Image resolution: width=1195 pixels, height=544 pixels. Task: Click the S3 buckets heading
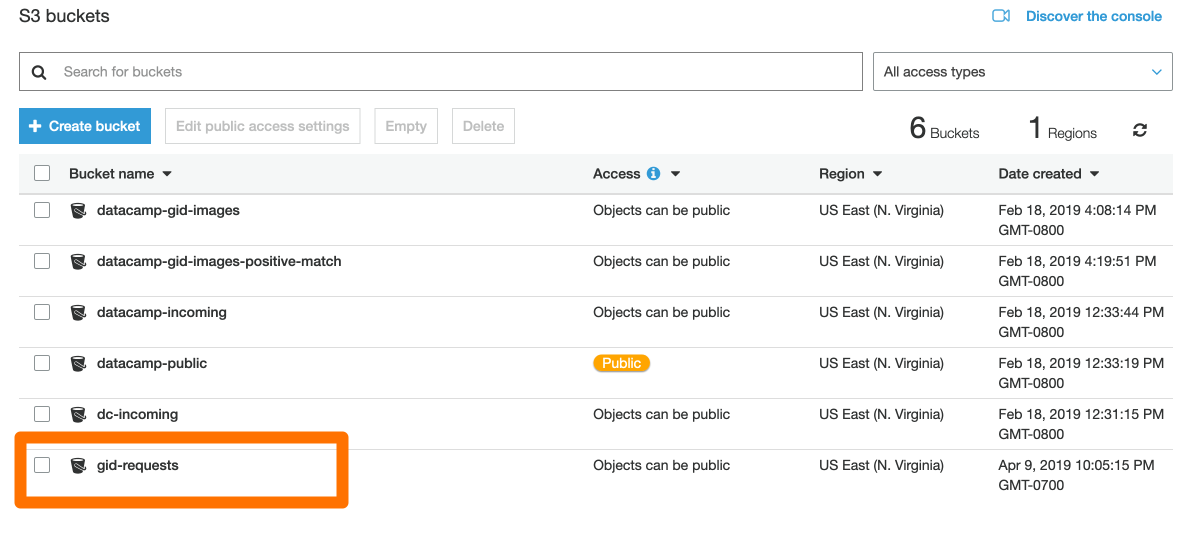tap(64, 15)
